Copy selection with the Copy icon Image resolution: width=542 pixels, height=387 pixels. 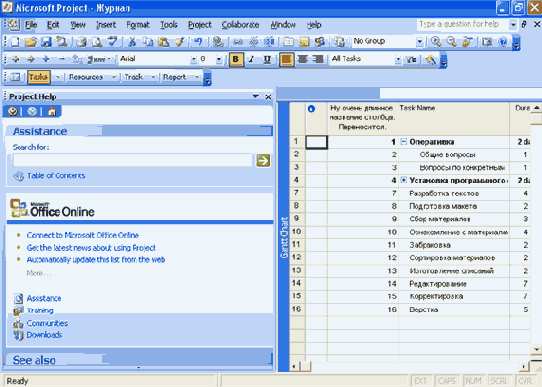(x=148, y=42)
